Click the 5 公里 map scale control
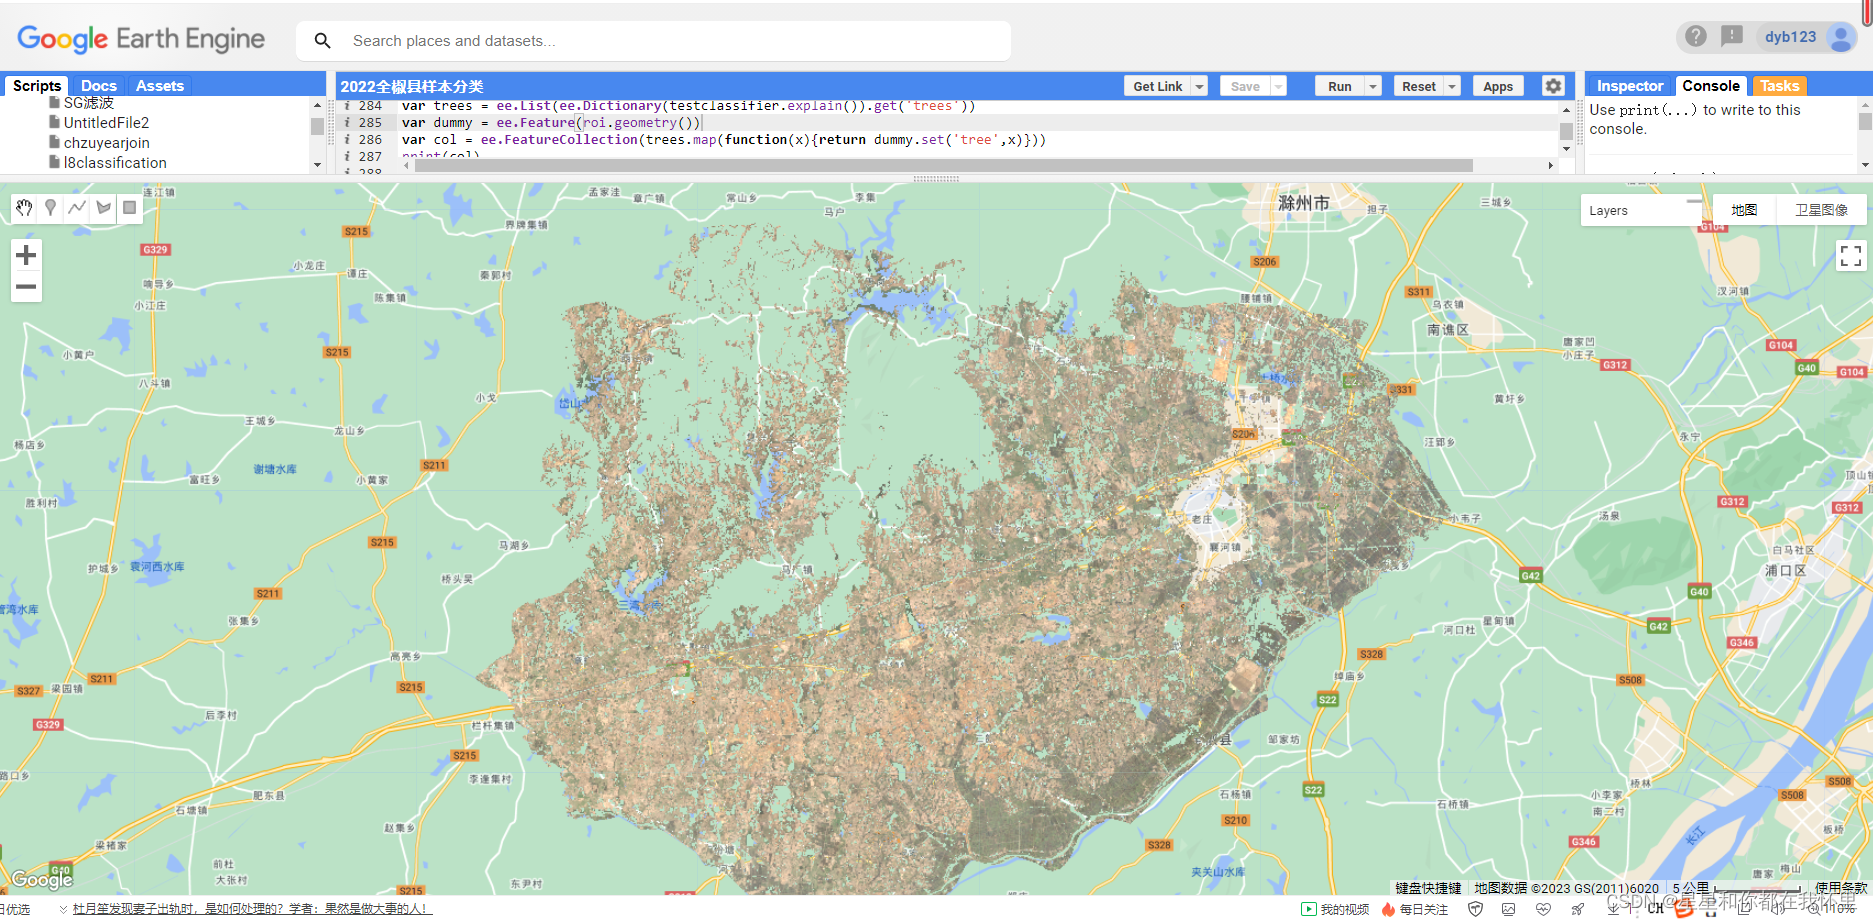Image resolution: width=1873 pixels, height=920 pixels. click(x=1737, y=888)
